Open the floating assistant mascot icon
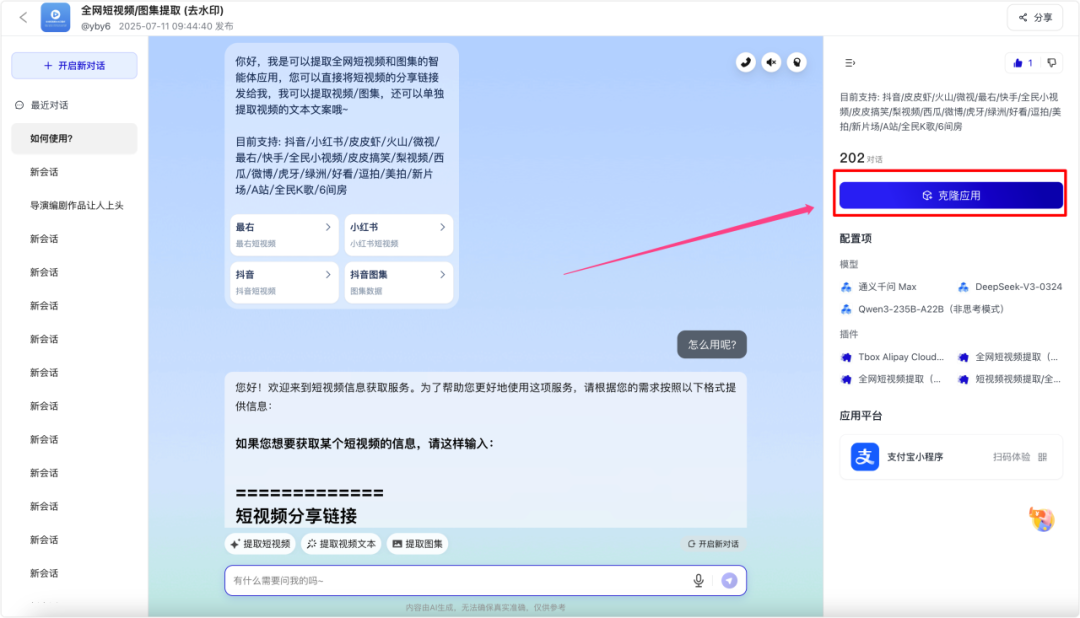This screenshot has height=618, width=1080. click(x=1041, y=519)
